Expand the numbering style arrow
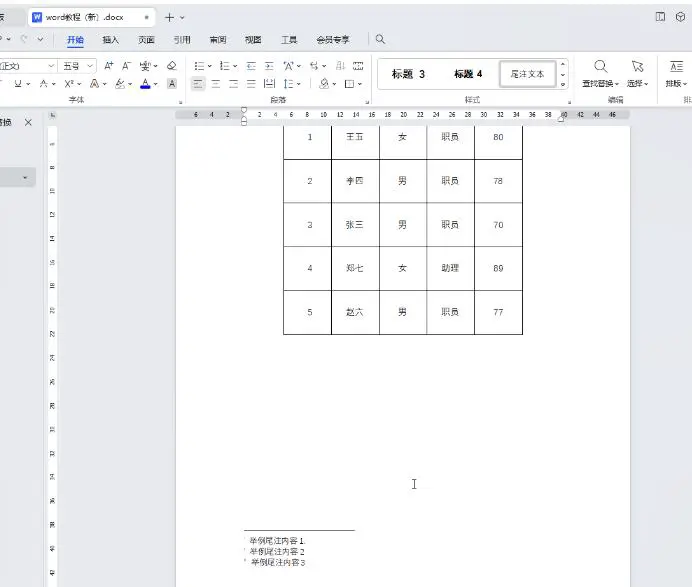 [235, 66]
